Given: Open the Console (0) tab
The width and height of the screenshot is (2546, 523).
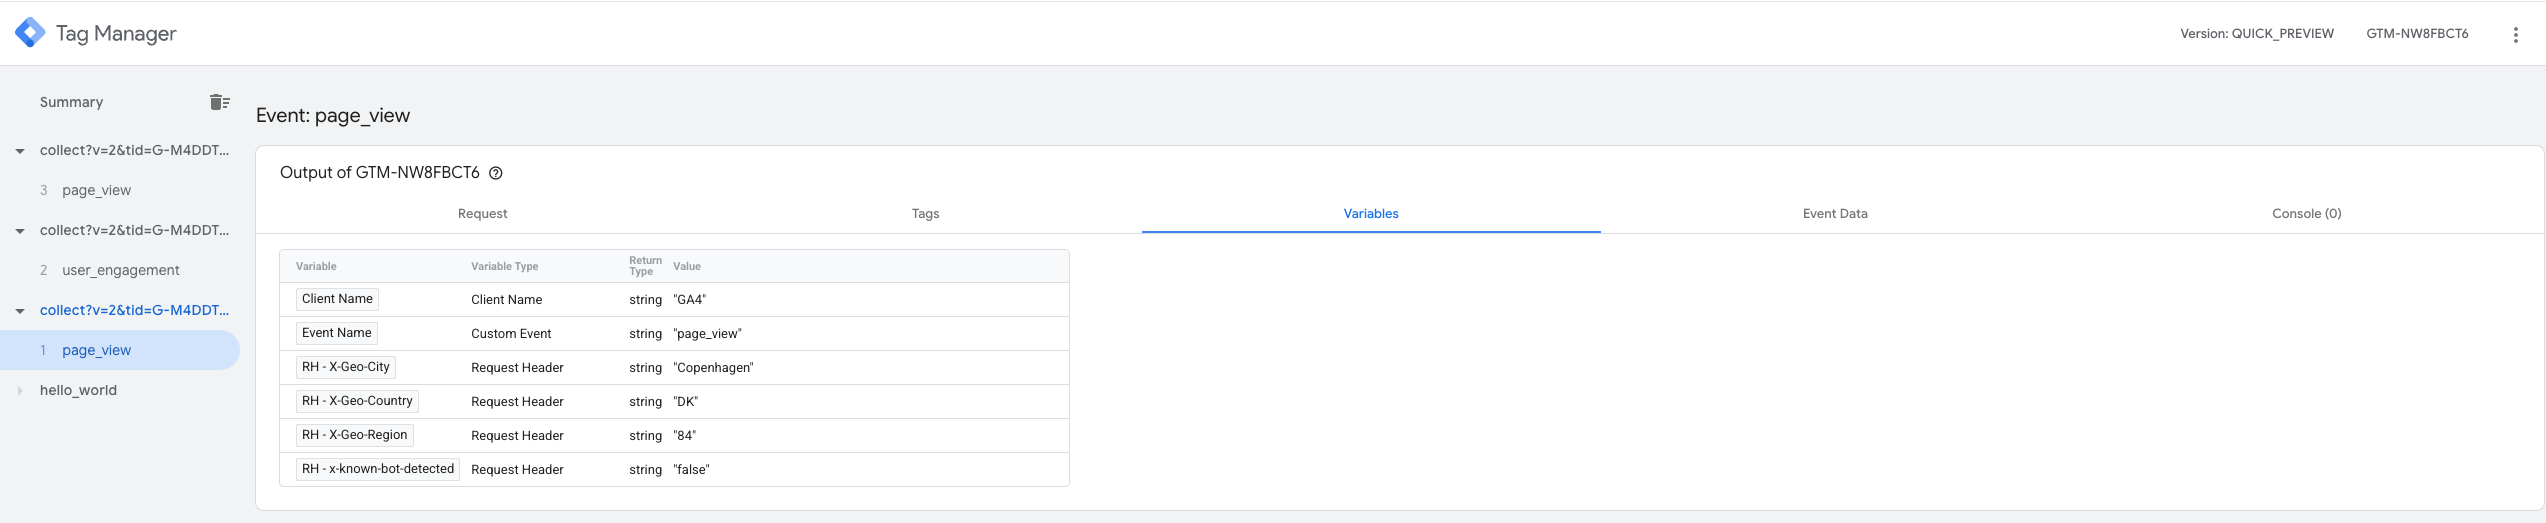Looking at the screenshot, I should (x=2306, y=214).
